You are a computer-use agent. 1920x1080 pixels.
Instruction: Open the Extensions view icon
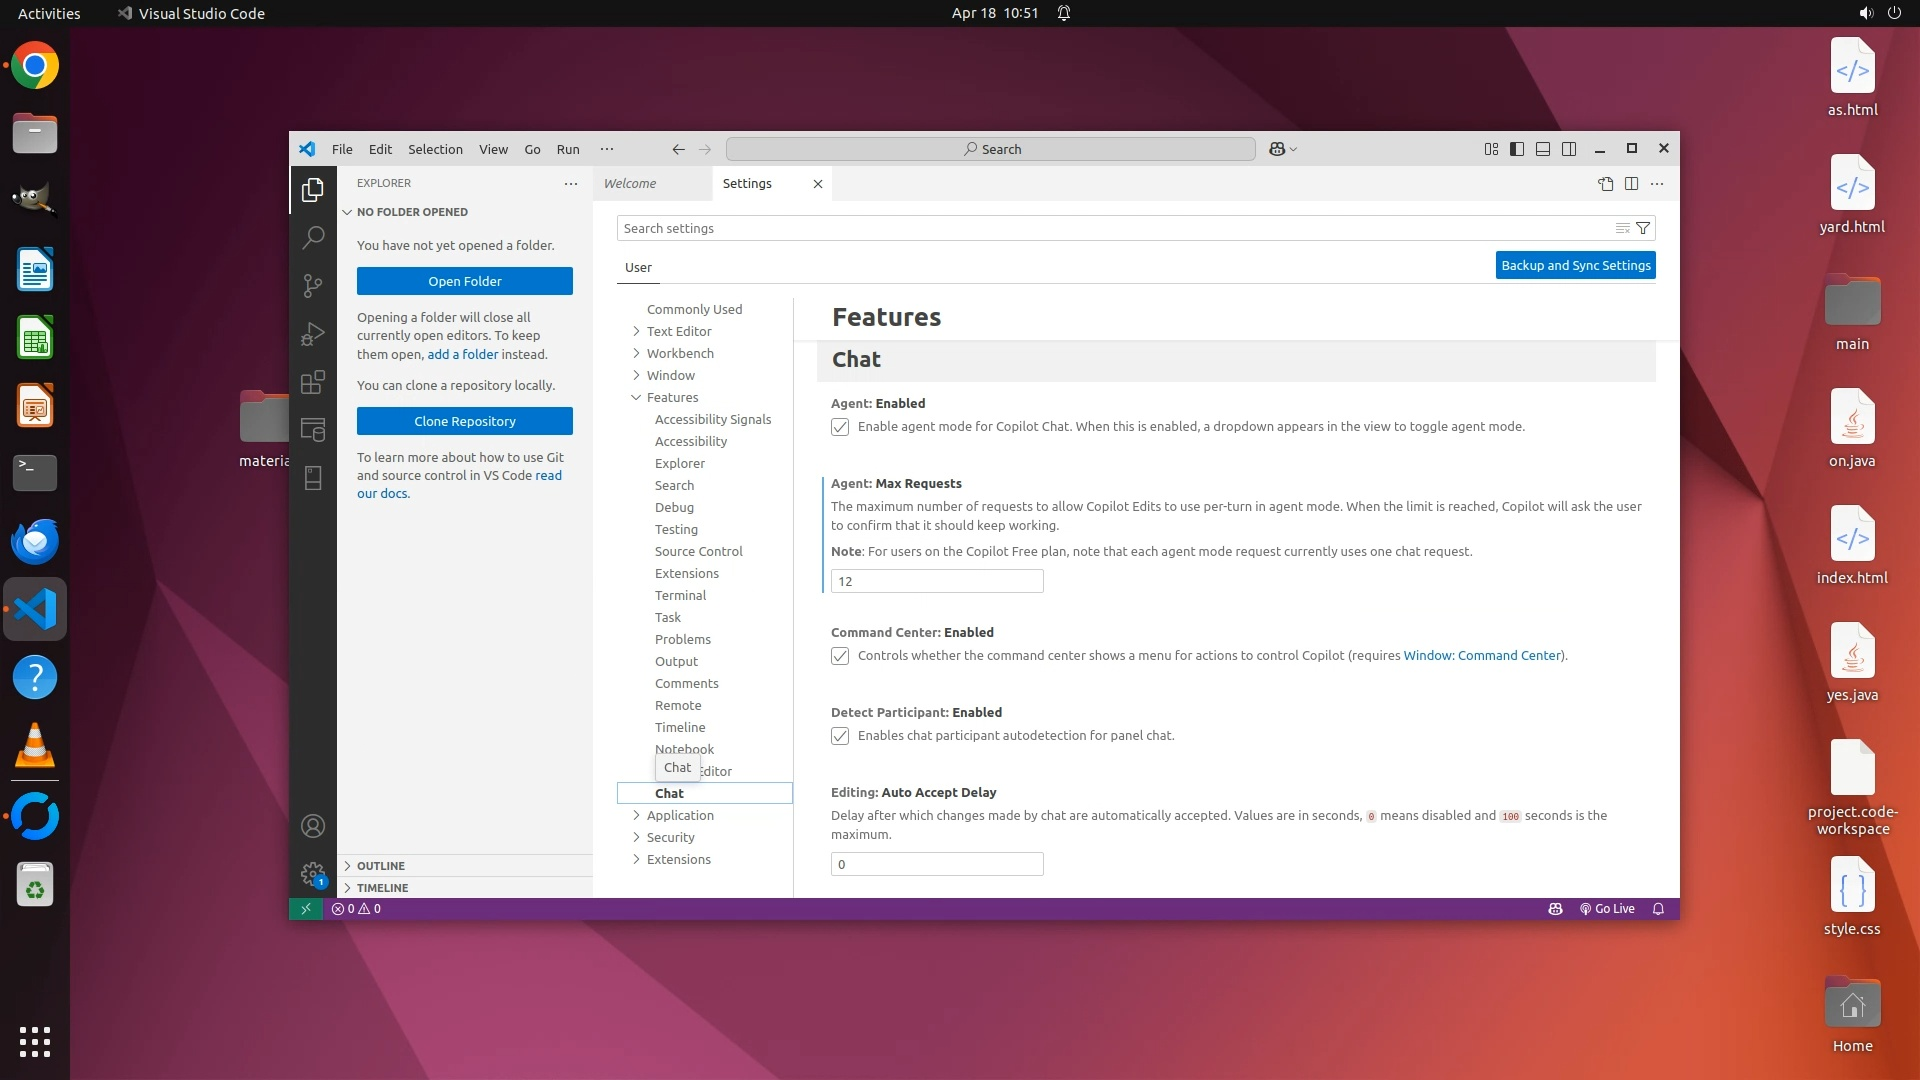coord(313,382)
